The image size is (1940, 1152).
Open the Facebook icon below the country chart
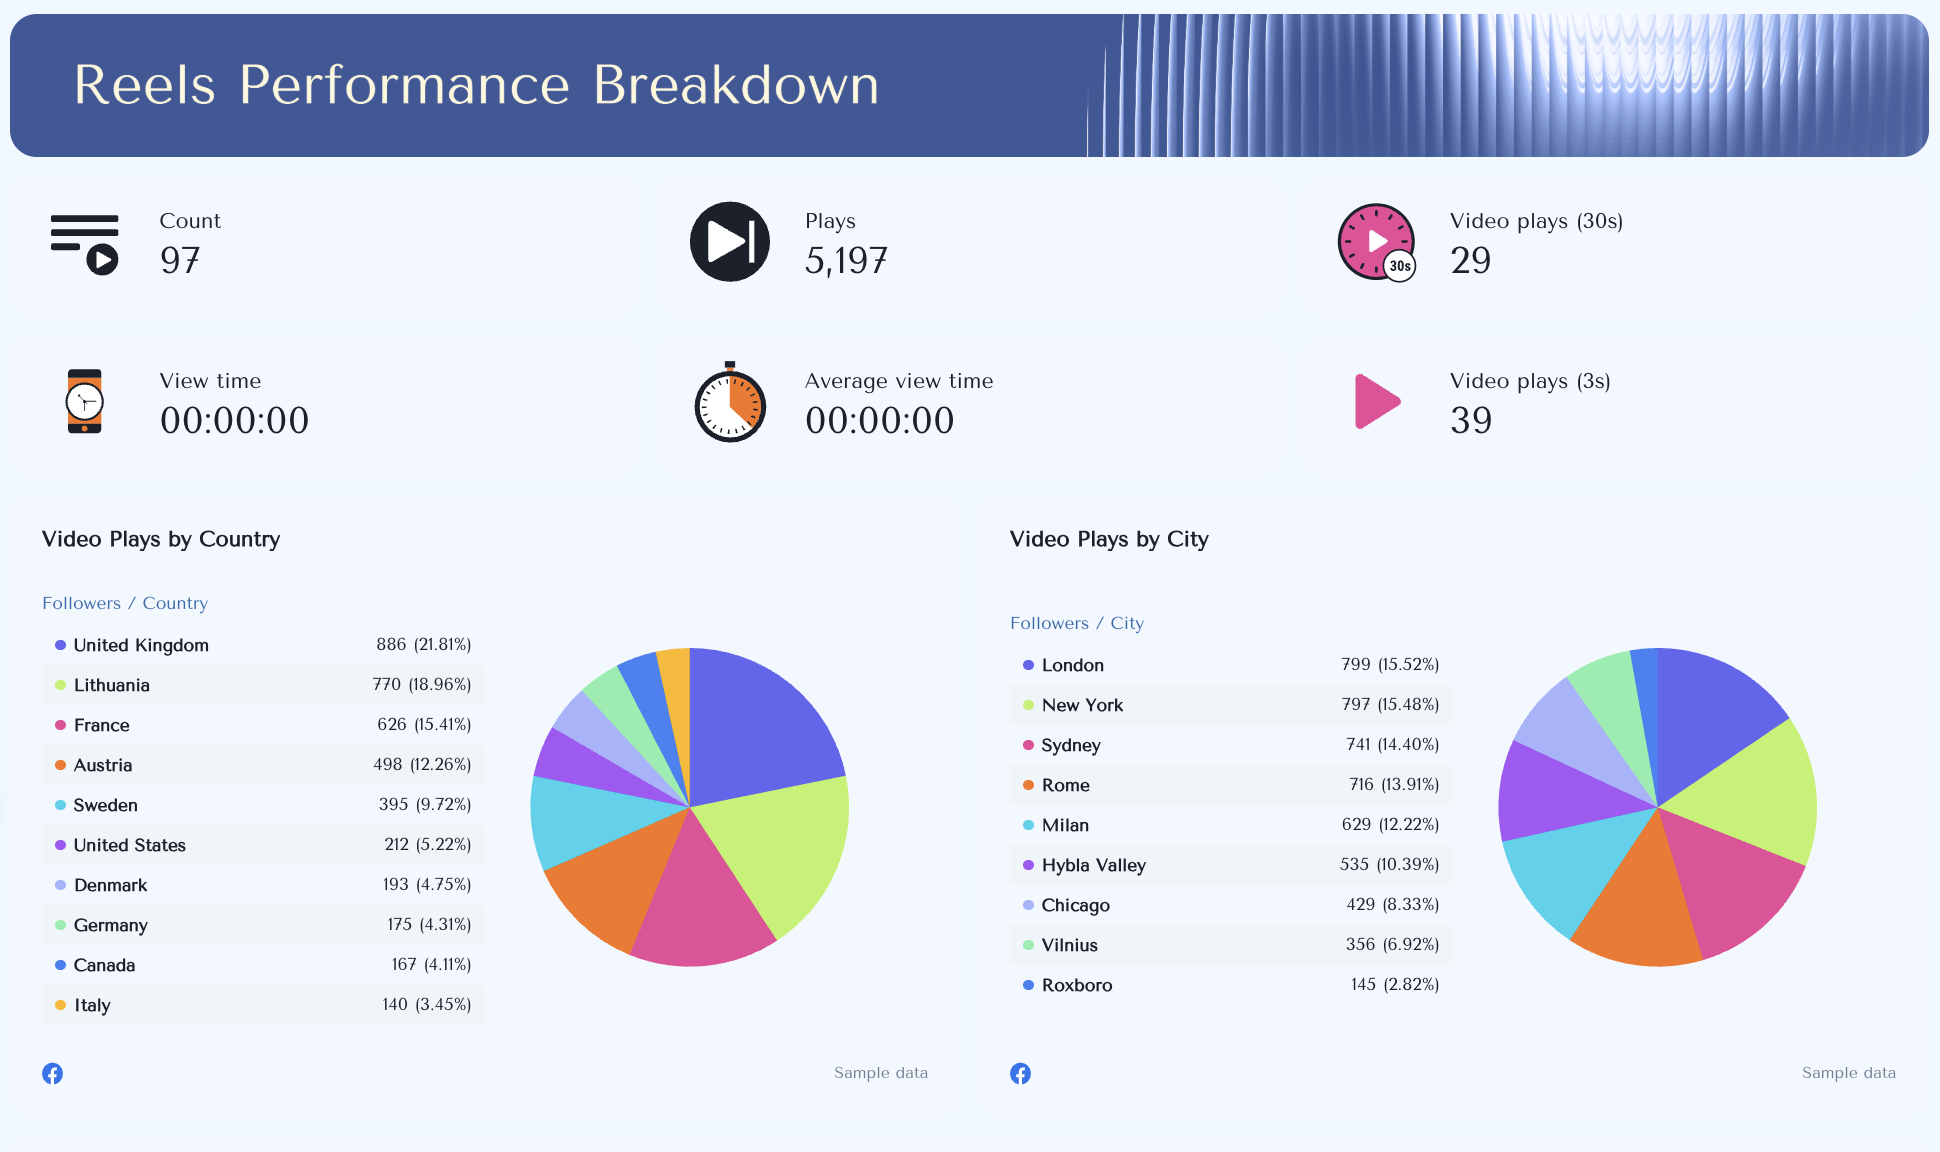tap(52, 1073)
